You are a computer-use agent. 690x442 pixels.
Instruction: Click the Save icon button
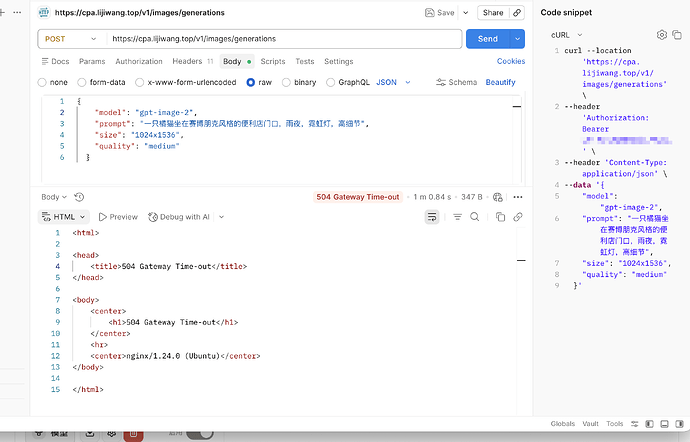point(440,13)
